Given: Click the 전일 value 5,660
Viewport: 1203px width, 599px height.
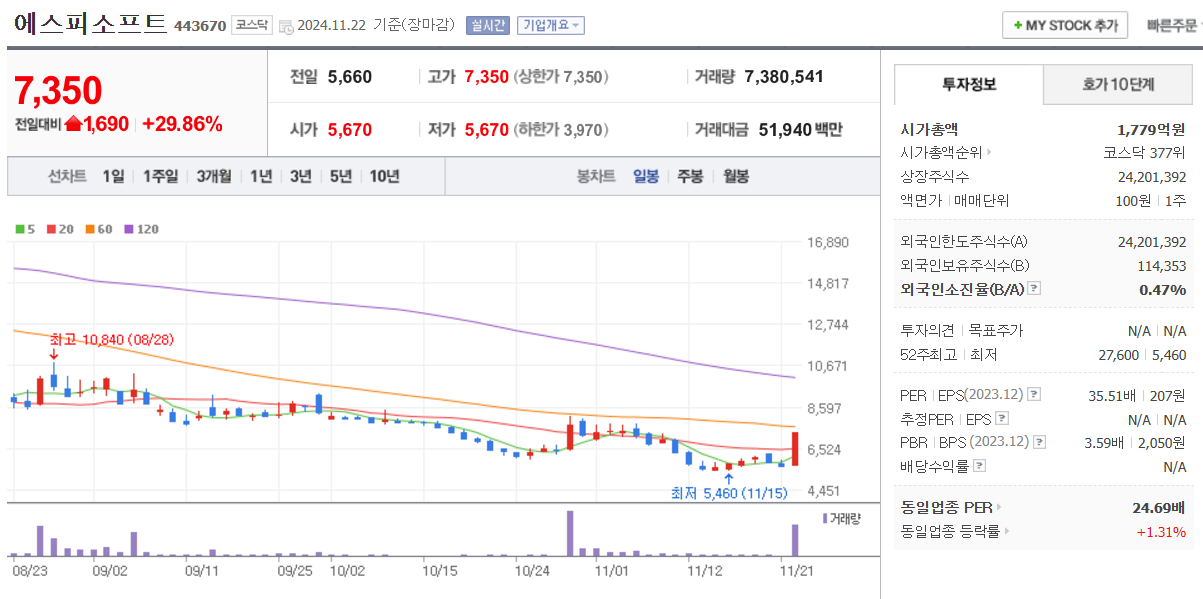Looking at the screenshot, I should coord(350,76).
